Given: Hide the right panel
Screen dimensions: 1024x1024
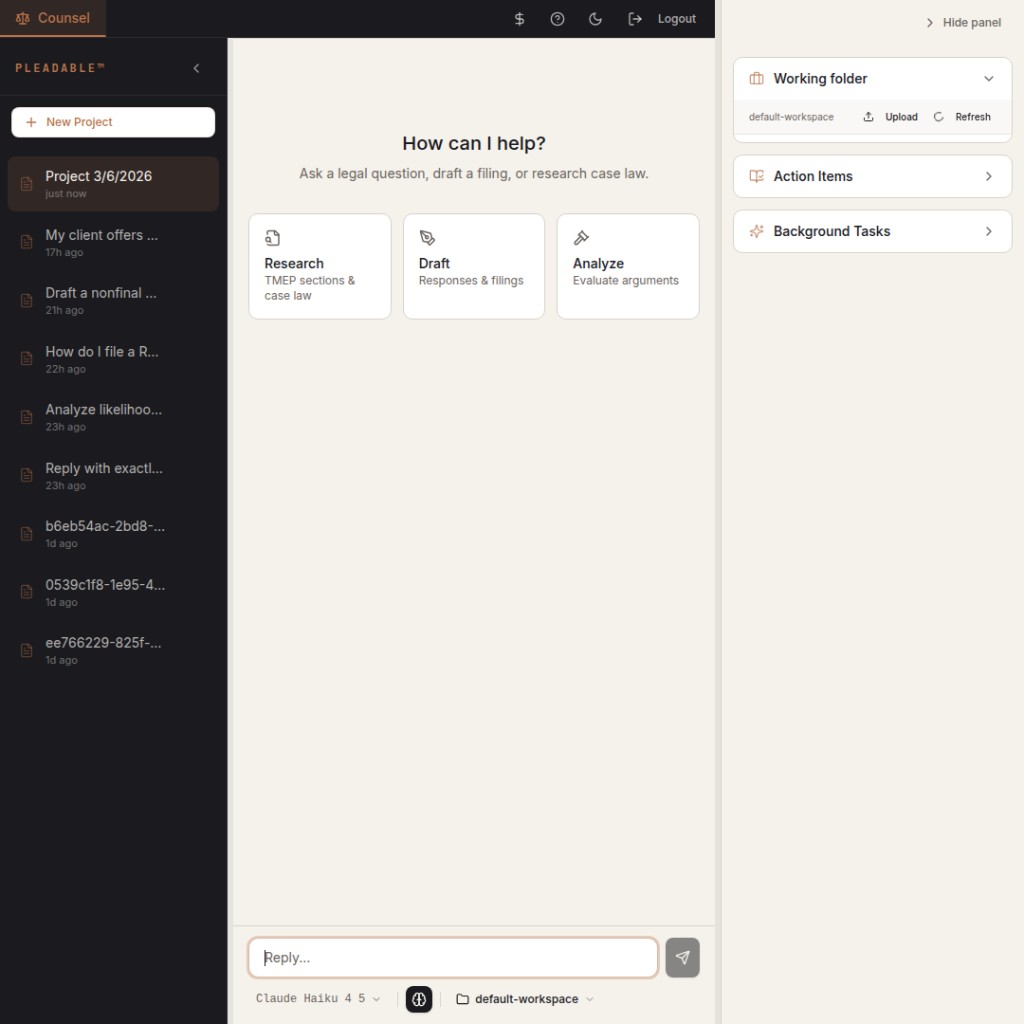Looking at the screenshot, I should point(961,22).
